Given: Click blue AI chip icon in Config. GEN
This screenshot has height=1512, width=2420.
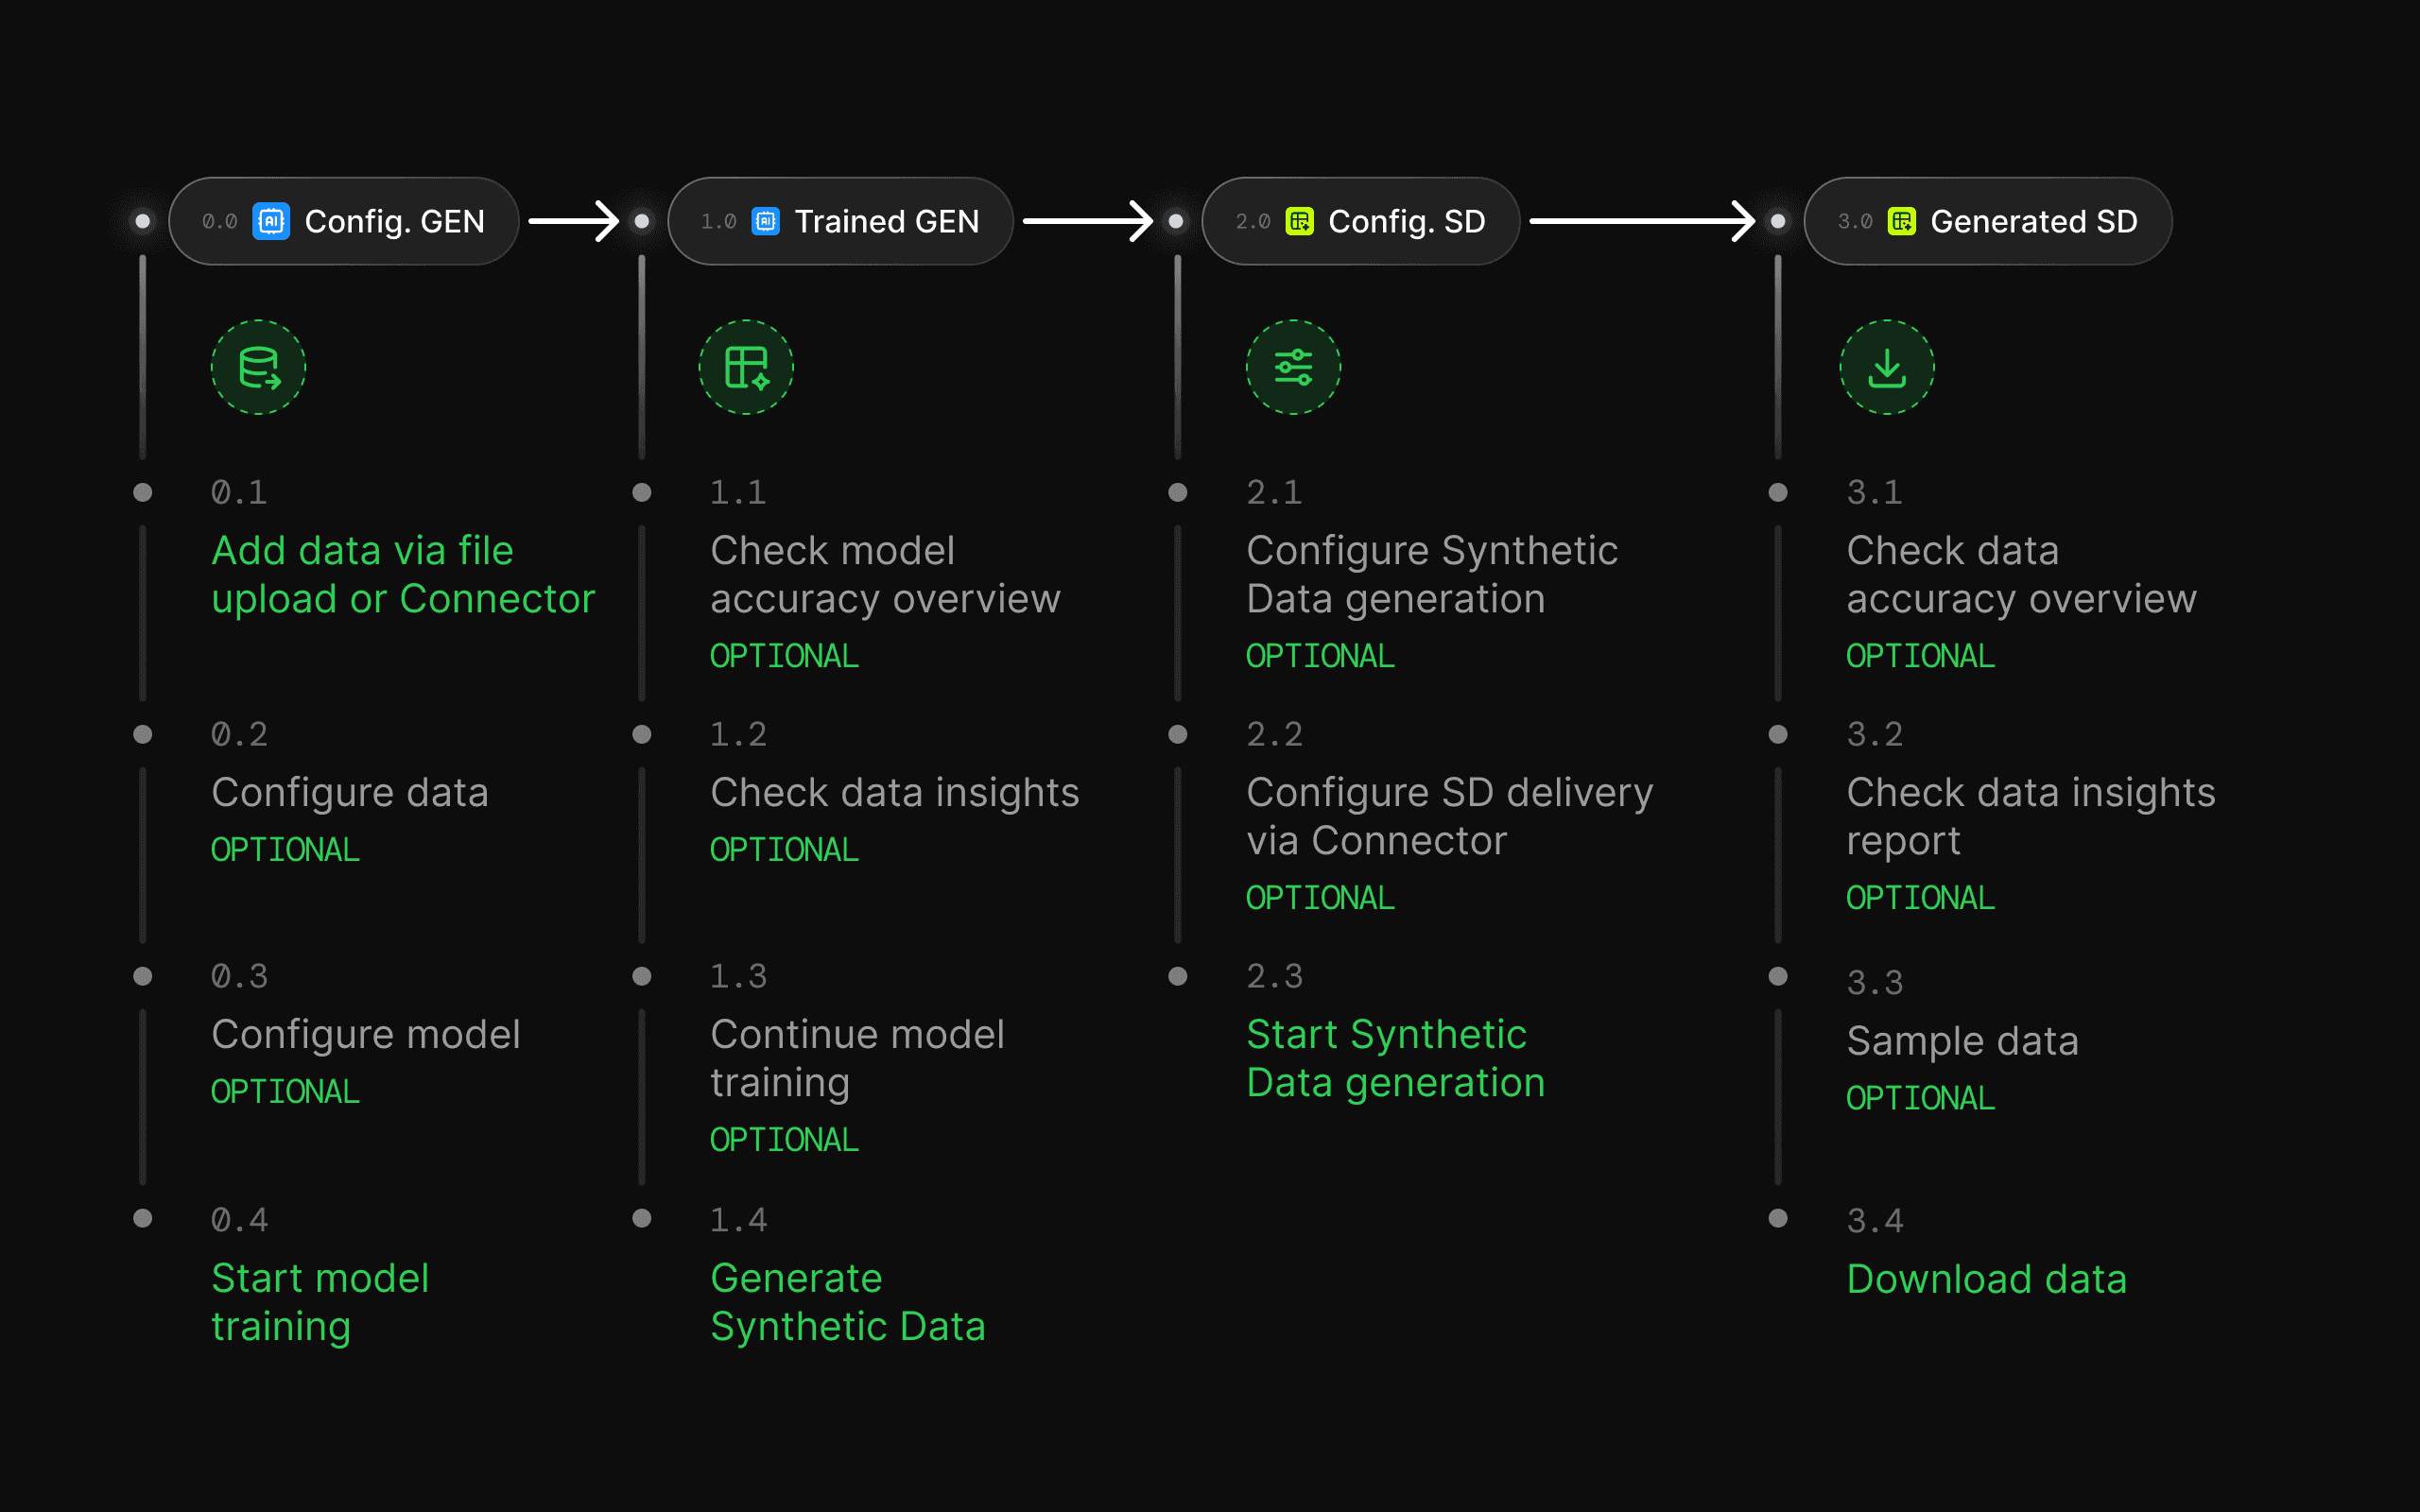Looking at the screenshot, I should tap(271, 221).
